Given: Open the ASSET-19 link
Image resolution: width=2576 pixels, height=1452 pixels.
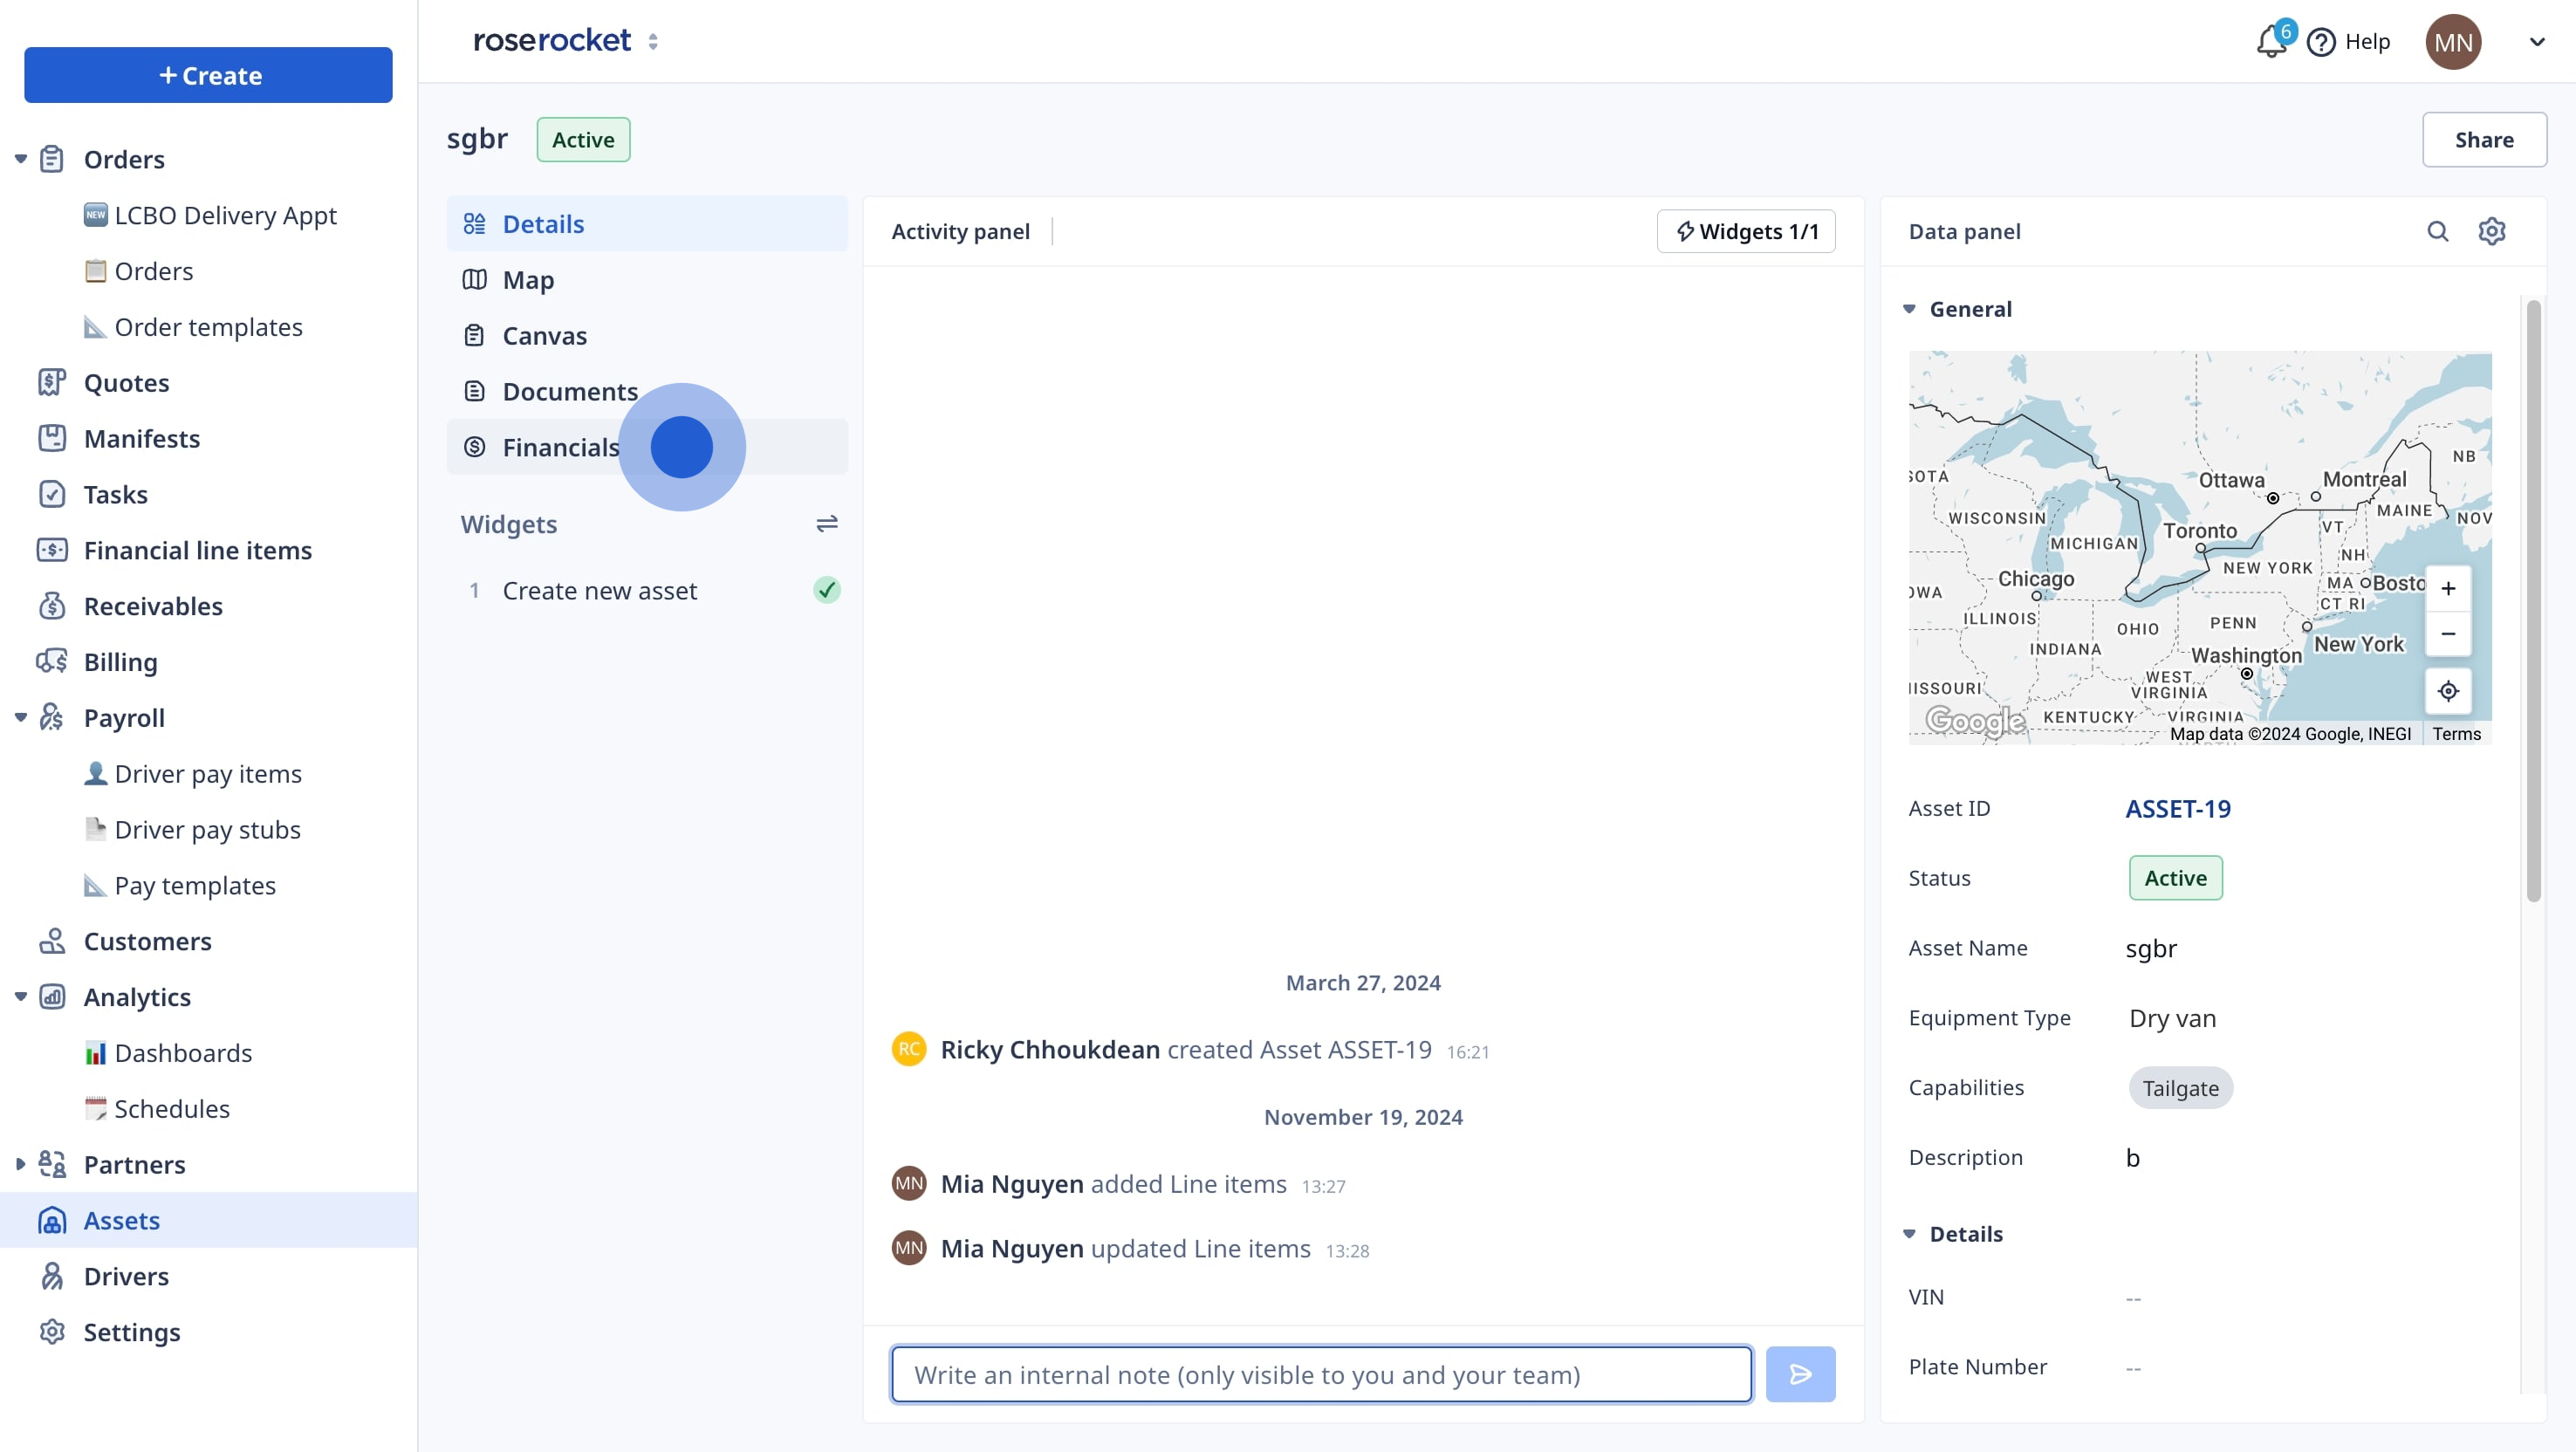Looking at the screenshot, I should point(2177,808).
